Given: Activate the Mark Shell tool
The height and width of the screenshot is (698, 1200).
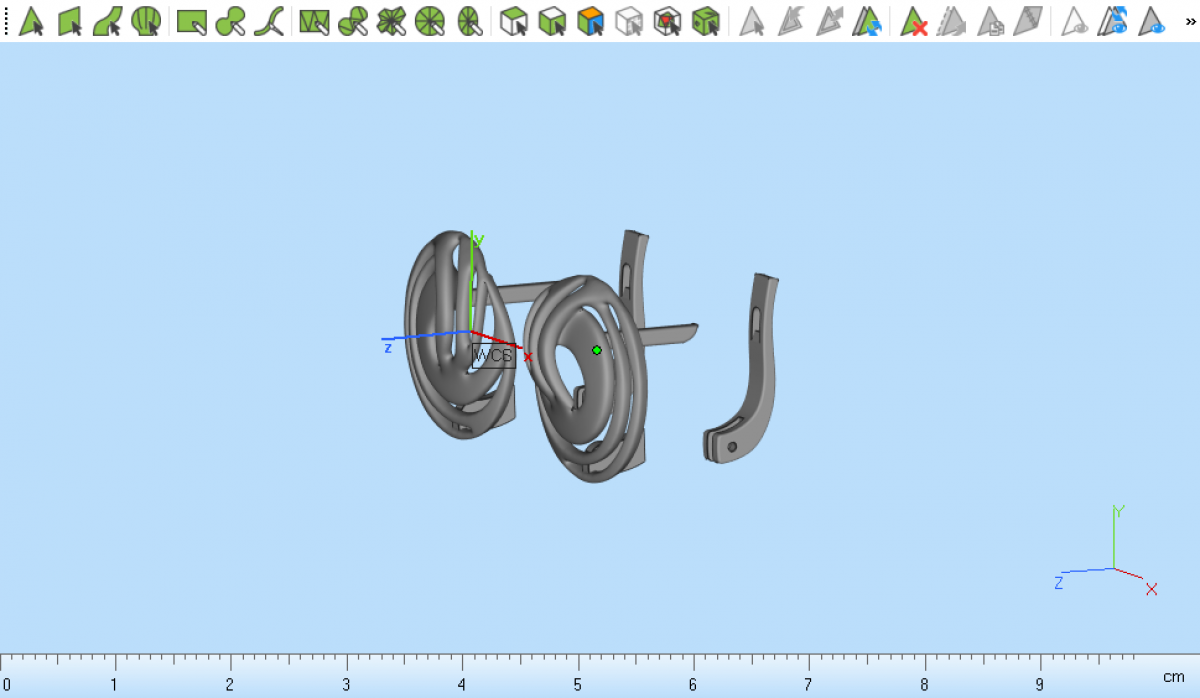Looking at the screenshot, I should pyautogui.click(x=146, y=21).
